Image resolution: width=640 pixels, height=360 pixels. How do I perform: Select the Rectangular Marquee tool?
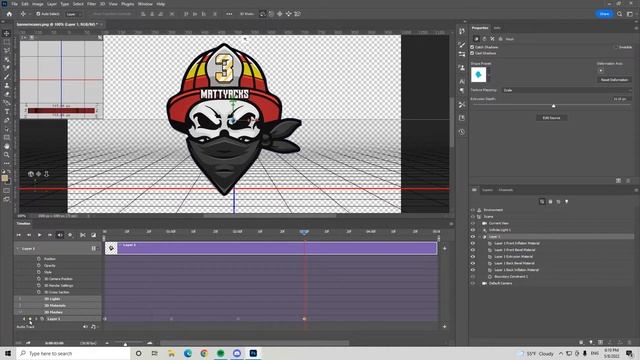tap(7, 42)
